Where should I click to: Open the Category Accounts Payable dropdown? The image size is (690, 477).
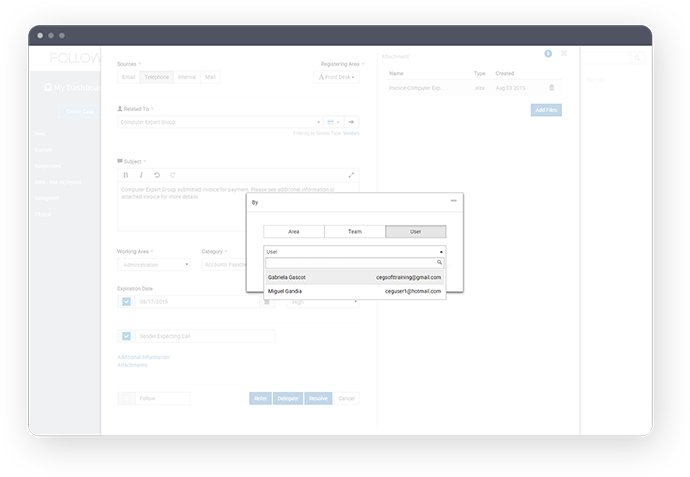(x=224, y=265)
